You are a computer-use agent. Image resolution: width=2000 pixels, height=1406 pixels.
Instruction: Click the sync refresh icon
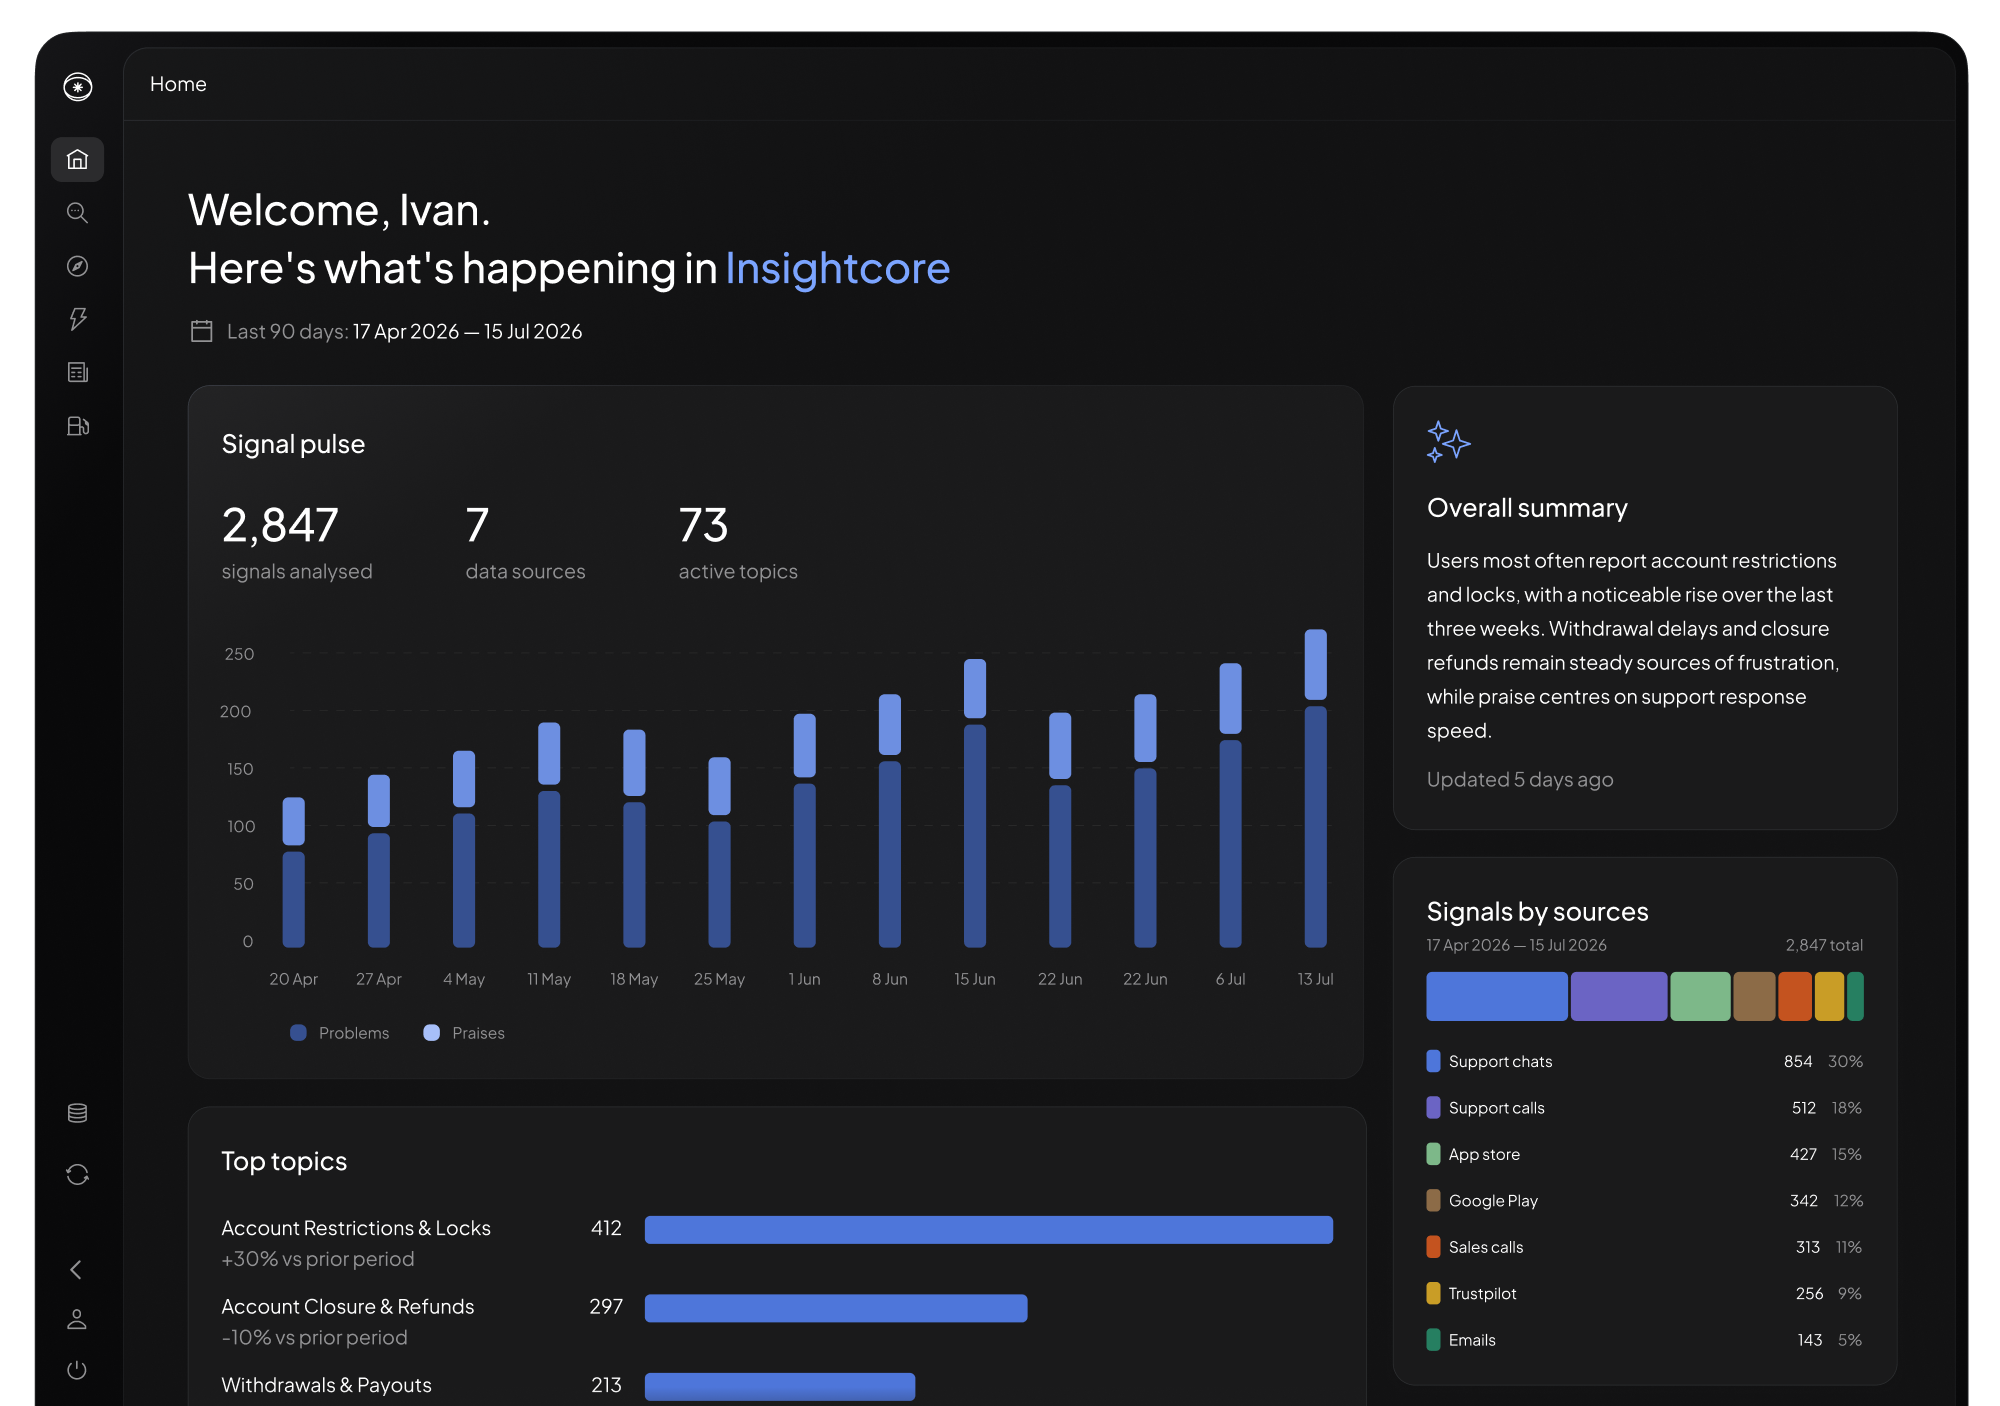point(77,1174)
